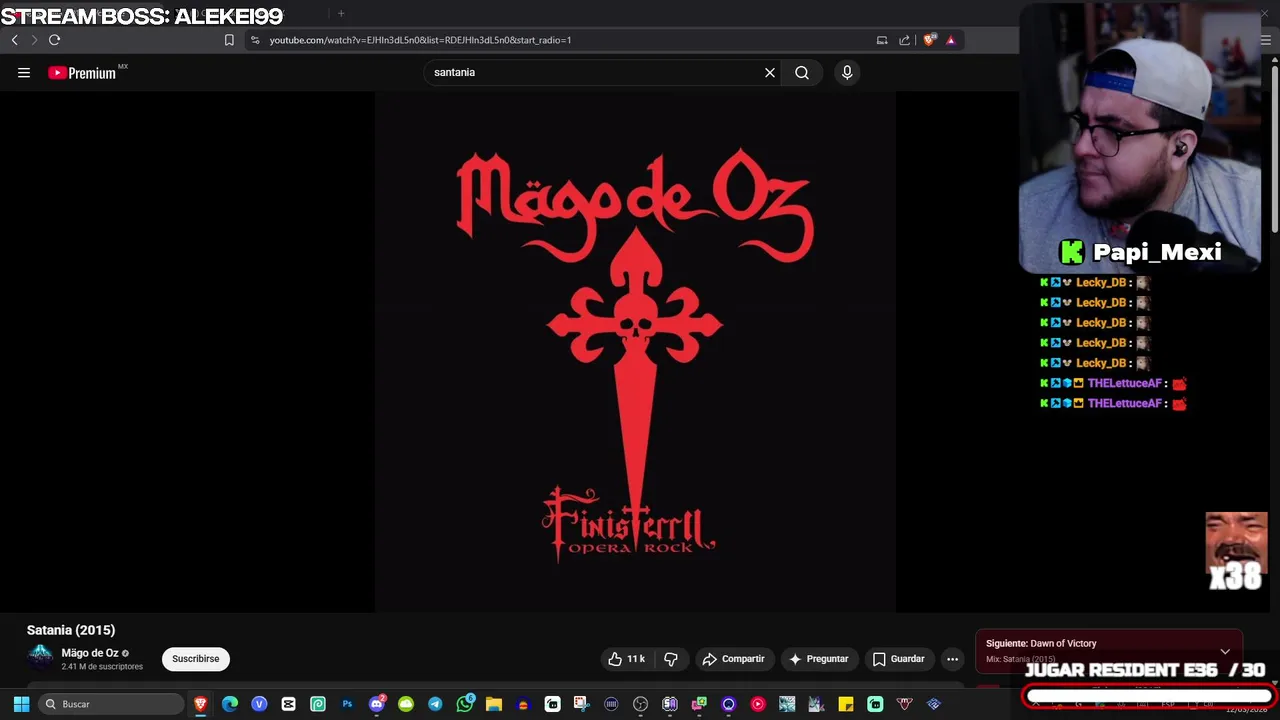Run the search with the magnifier button
1280x720 pixels.
tap(802, 72)
